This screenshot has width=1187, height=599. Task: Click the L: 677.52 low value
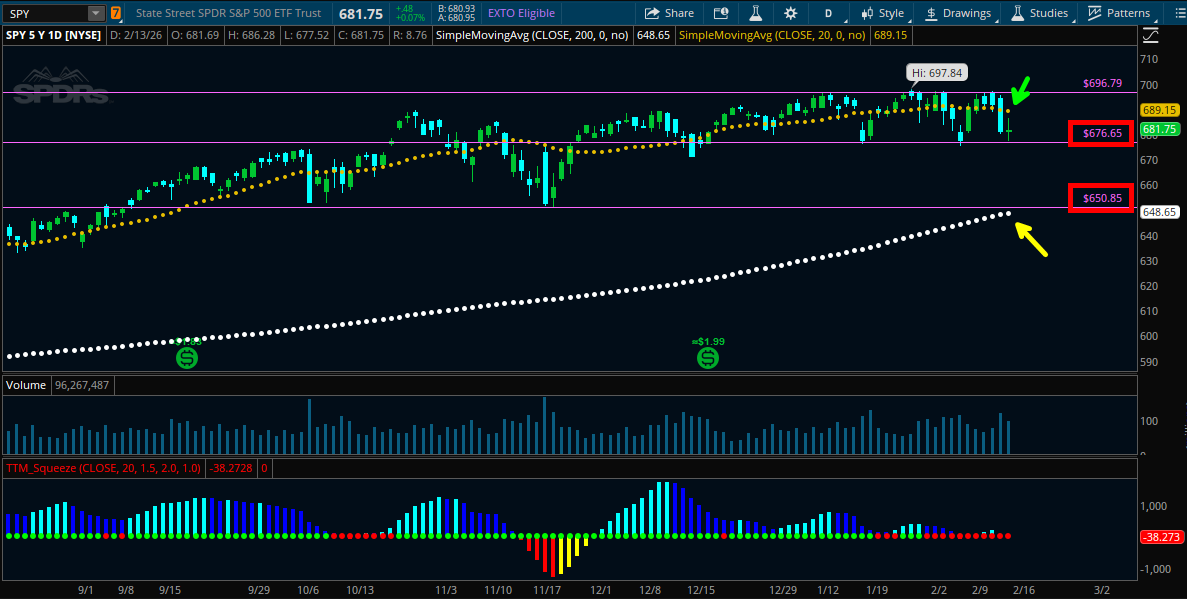tap(307, 35)
